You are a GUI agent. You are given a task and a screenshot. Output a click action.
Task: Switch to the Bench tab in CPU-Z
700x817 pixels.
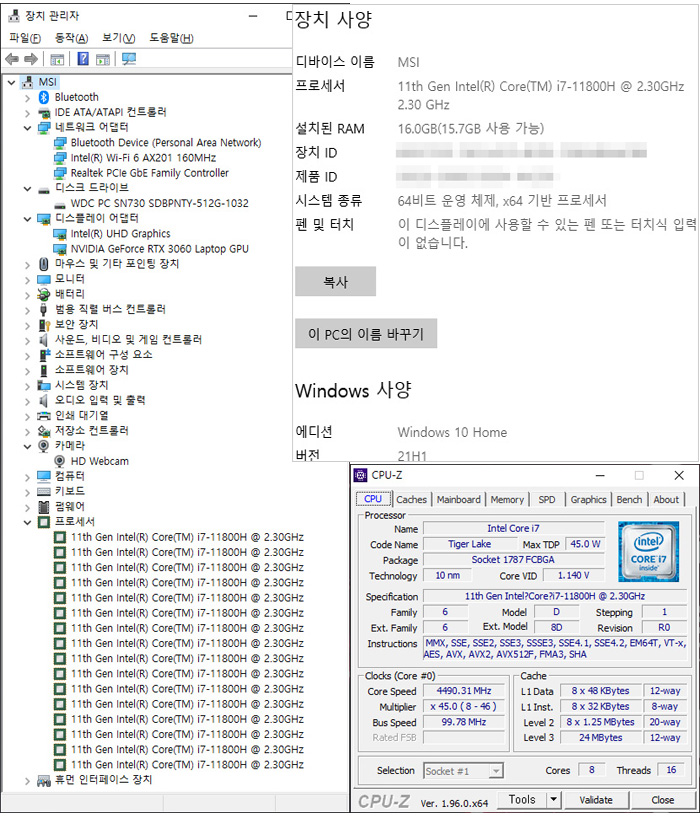coord(629,499)
